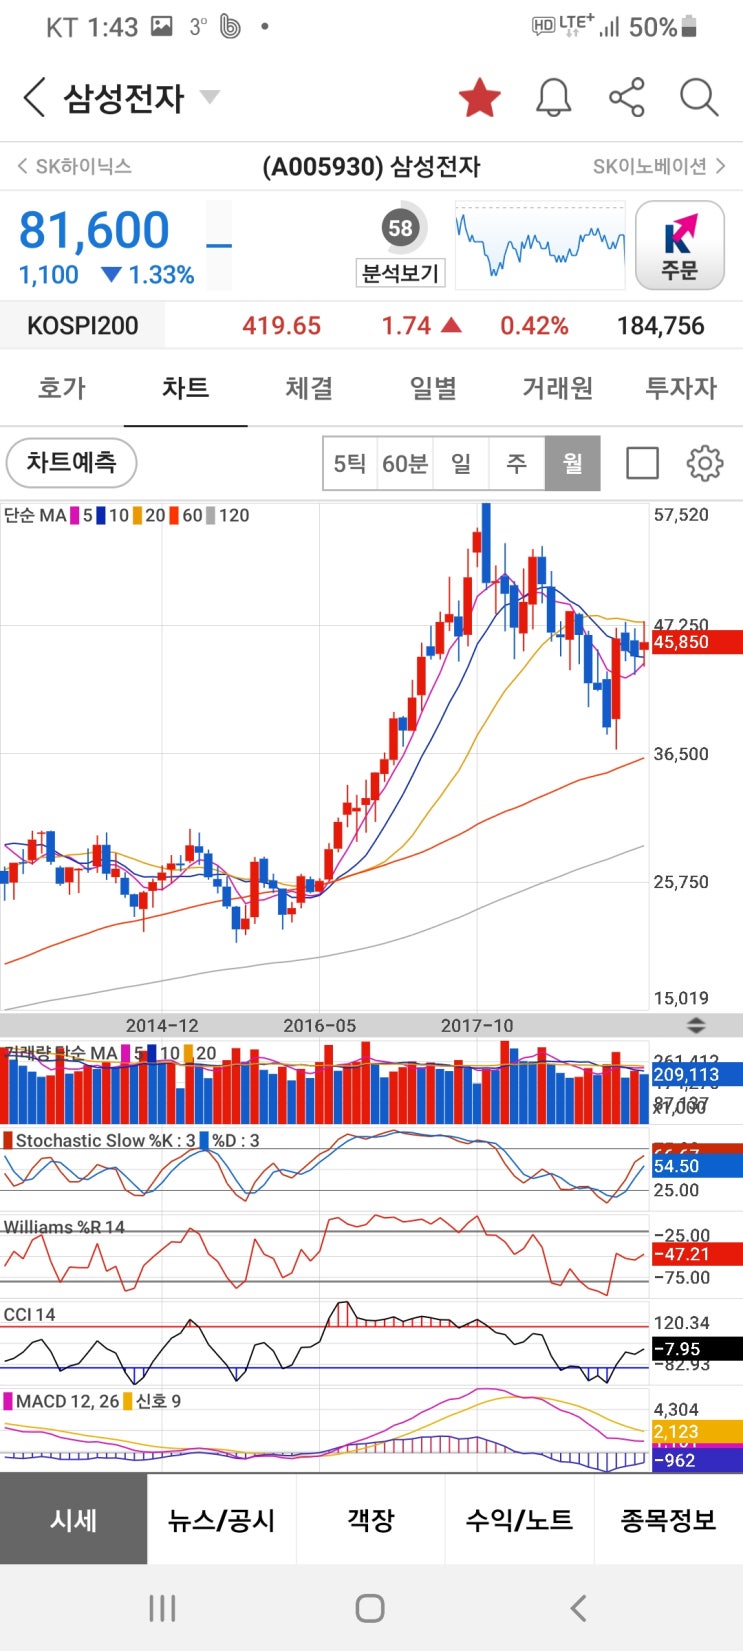Tap the 2014-12 date axis label
743x1651 pixels.
point(162,1026)
